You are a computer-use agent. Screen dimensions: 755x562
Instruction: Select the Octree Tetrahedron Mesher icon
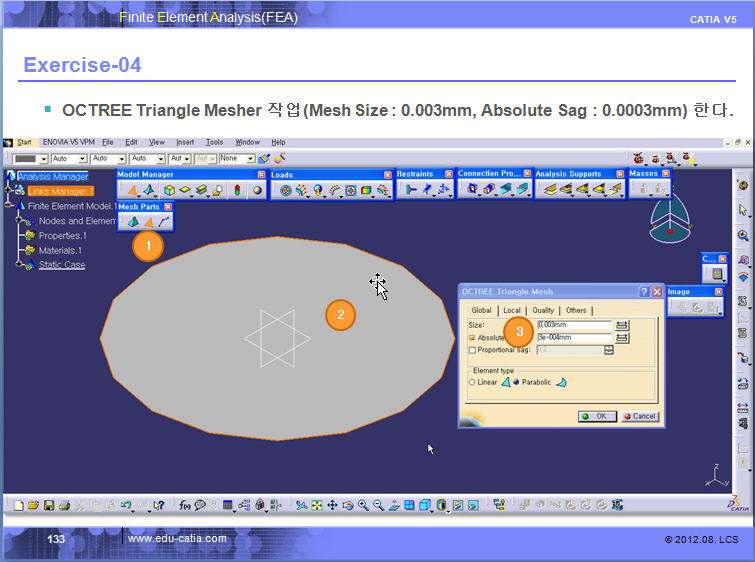[x=132, y=221]
